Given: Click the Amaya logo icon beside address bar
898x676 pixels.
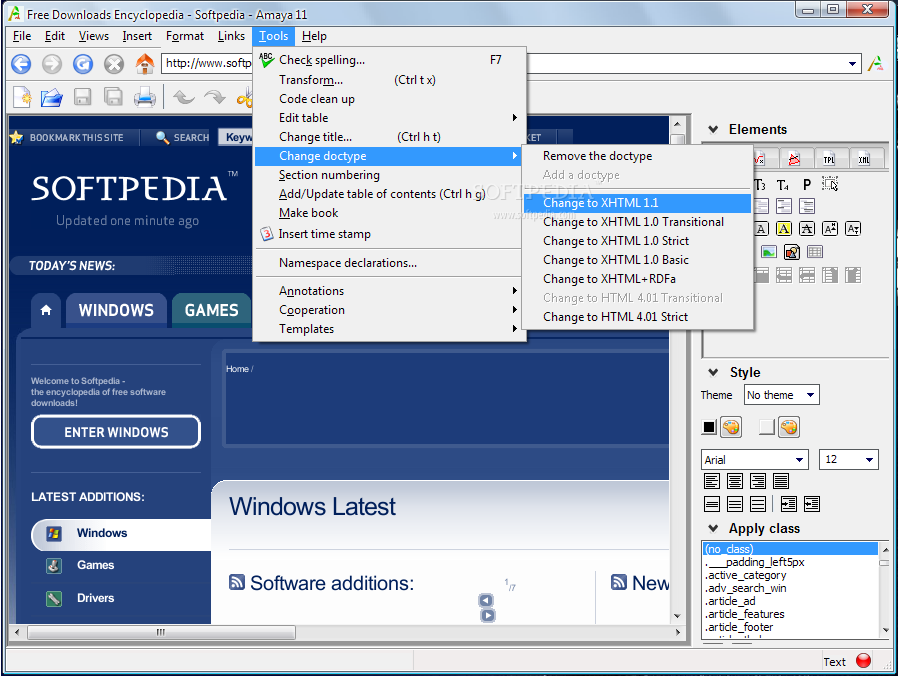Looking at the screenshot, I should tap(875, 64).
